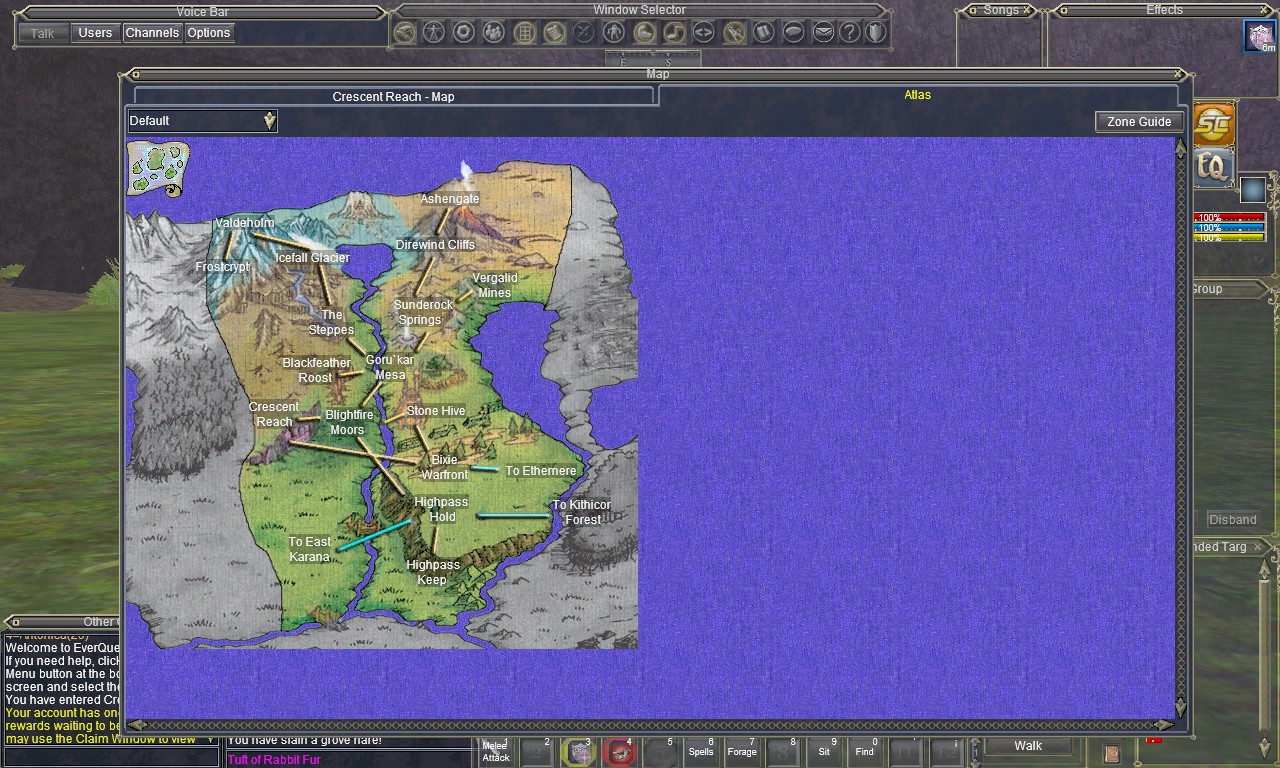The height and width of the screenshot is (768, 1280).
Task: Click the oval disc icon in Window Selector
Action: click(794, 32)
